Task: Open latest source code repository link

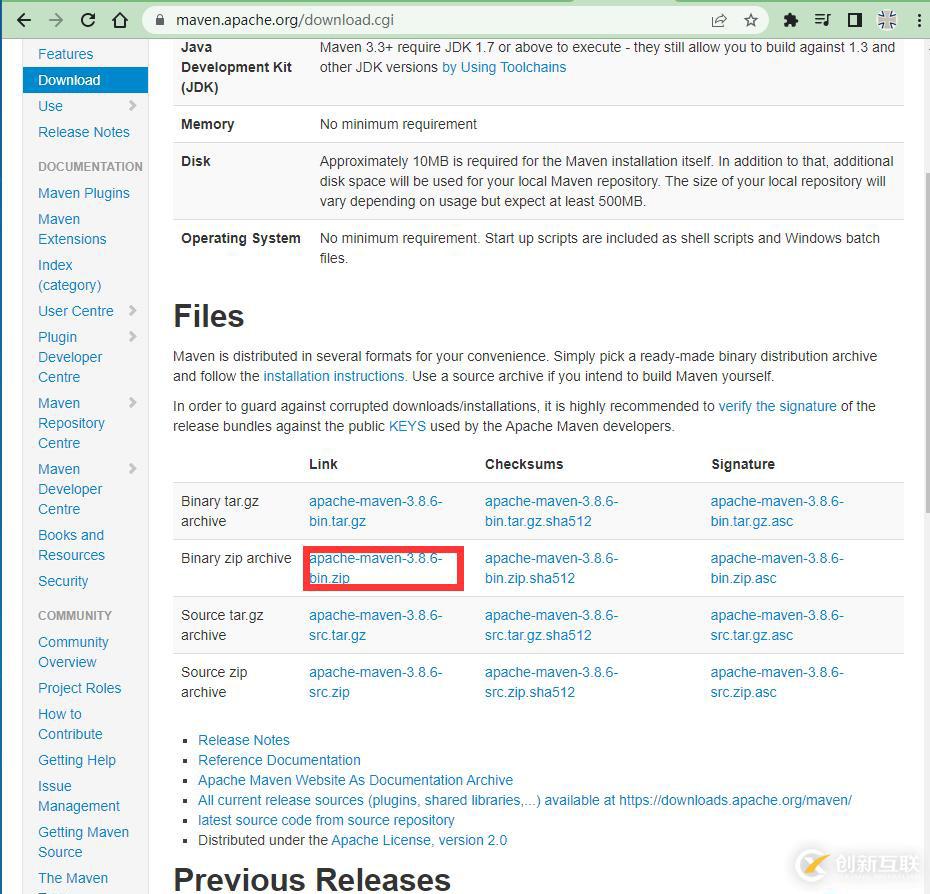Action: pos(326,820)
